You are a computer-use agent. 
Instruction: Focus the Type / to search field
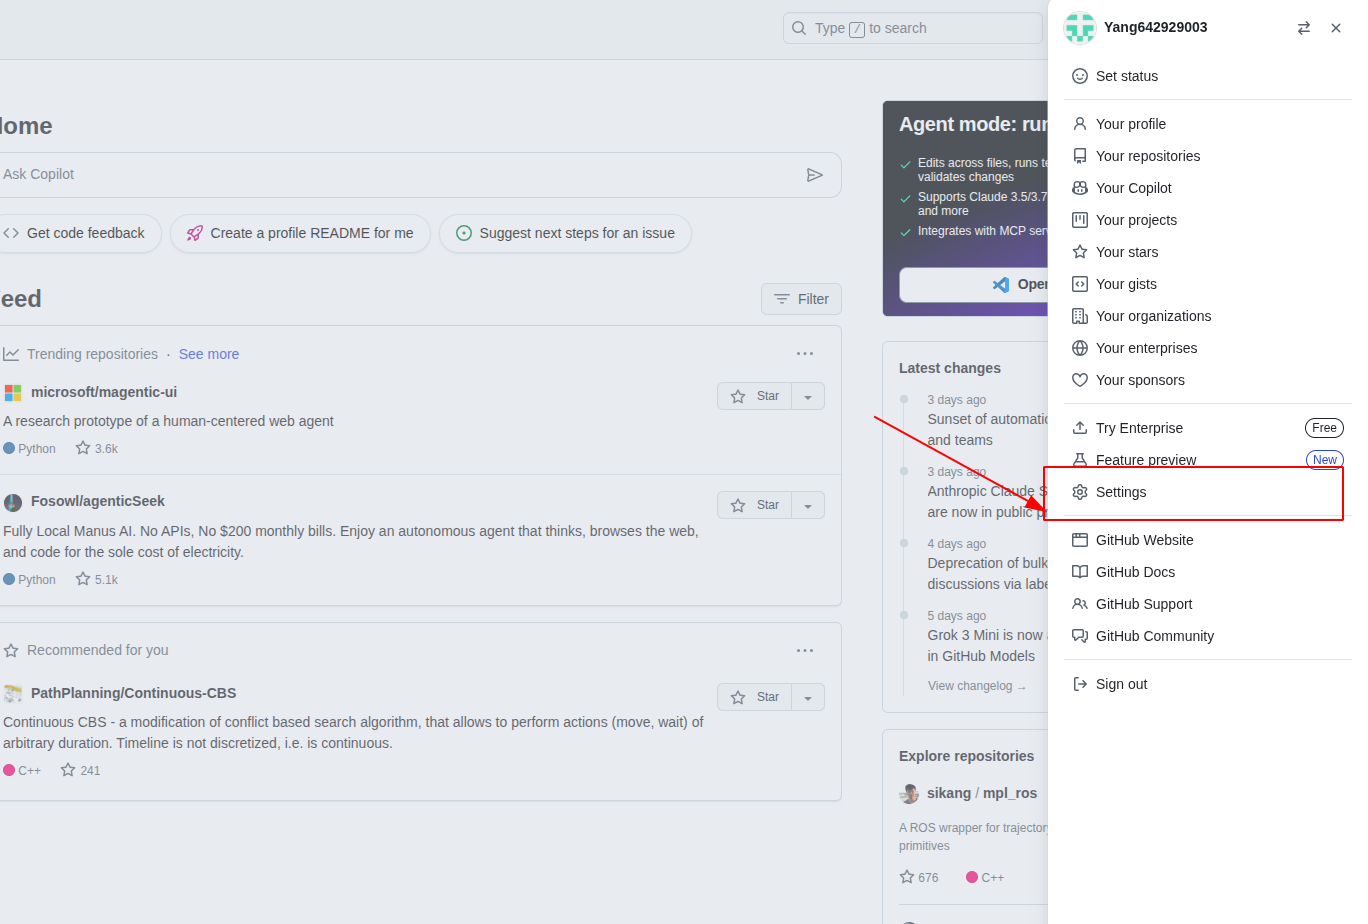coord(912,28)
